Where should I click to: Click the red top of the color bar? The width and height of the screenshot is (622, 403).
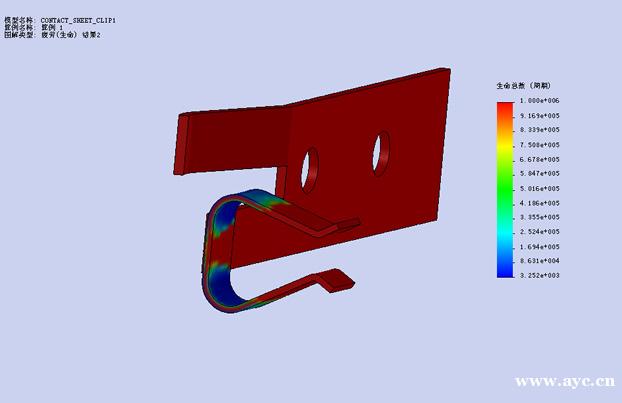[505, 108]
